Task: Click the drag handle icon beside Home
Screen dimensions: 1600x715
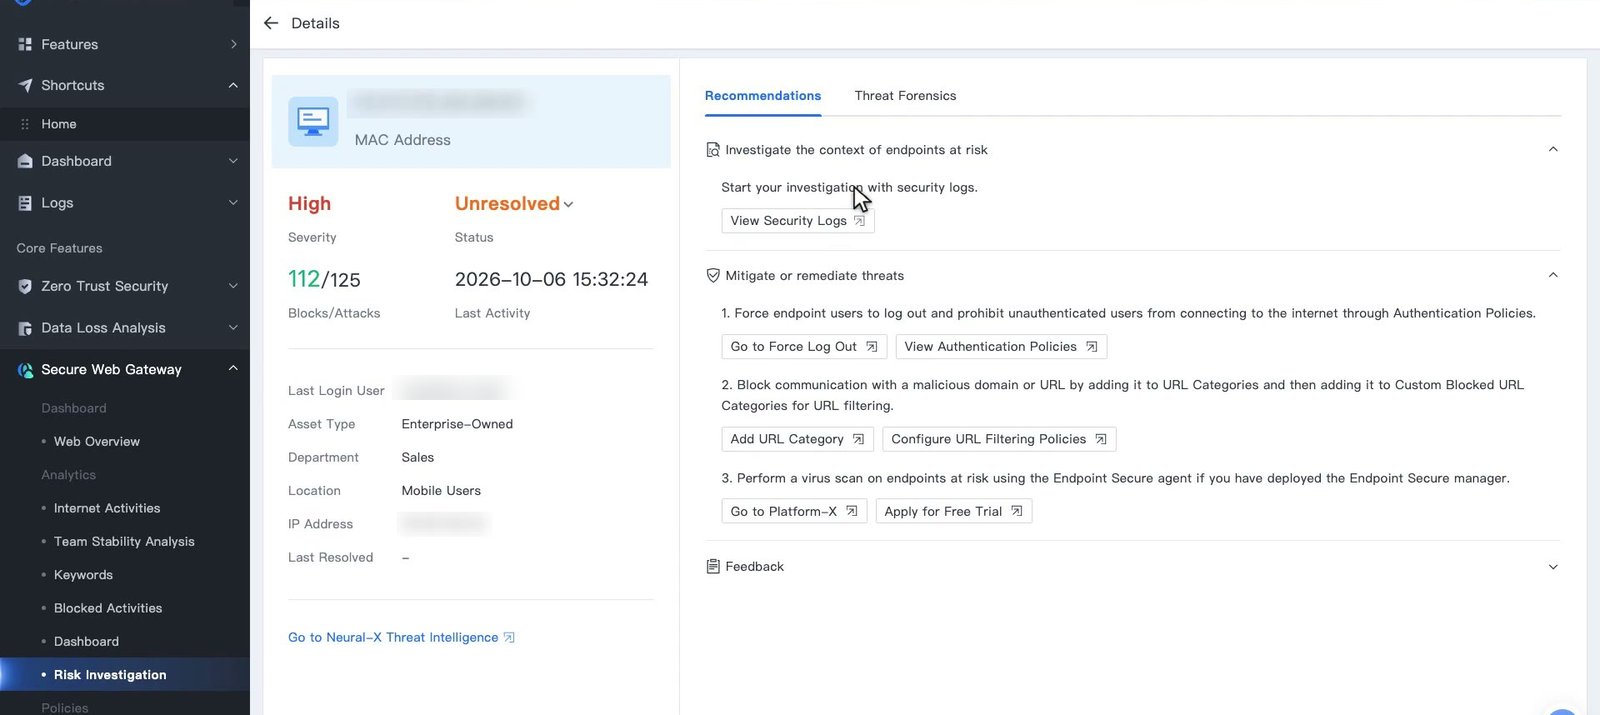Action: pos(25,124)
